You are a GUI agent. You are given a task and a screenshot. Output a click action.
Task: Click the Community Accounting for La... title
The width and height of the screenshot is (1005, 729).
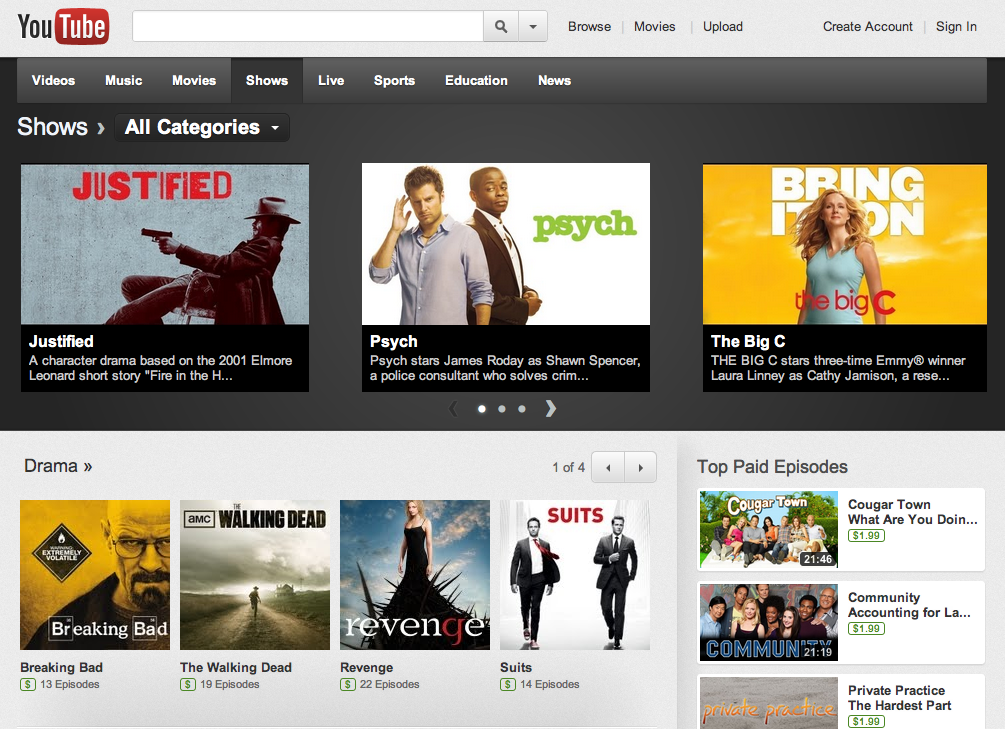pyautogui.click(x=909, y=605)
